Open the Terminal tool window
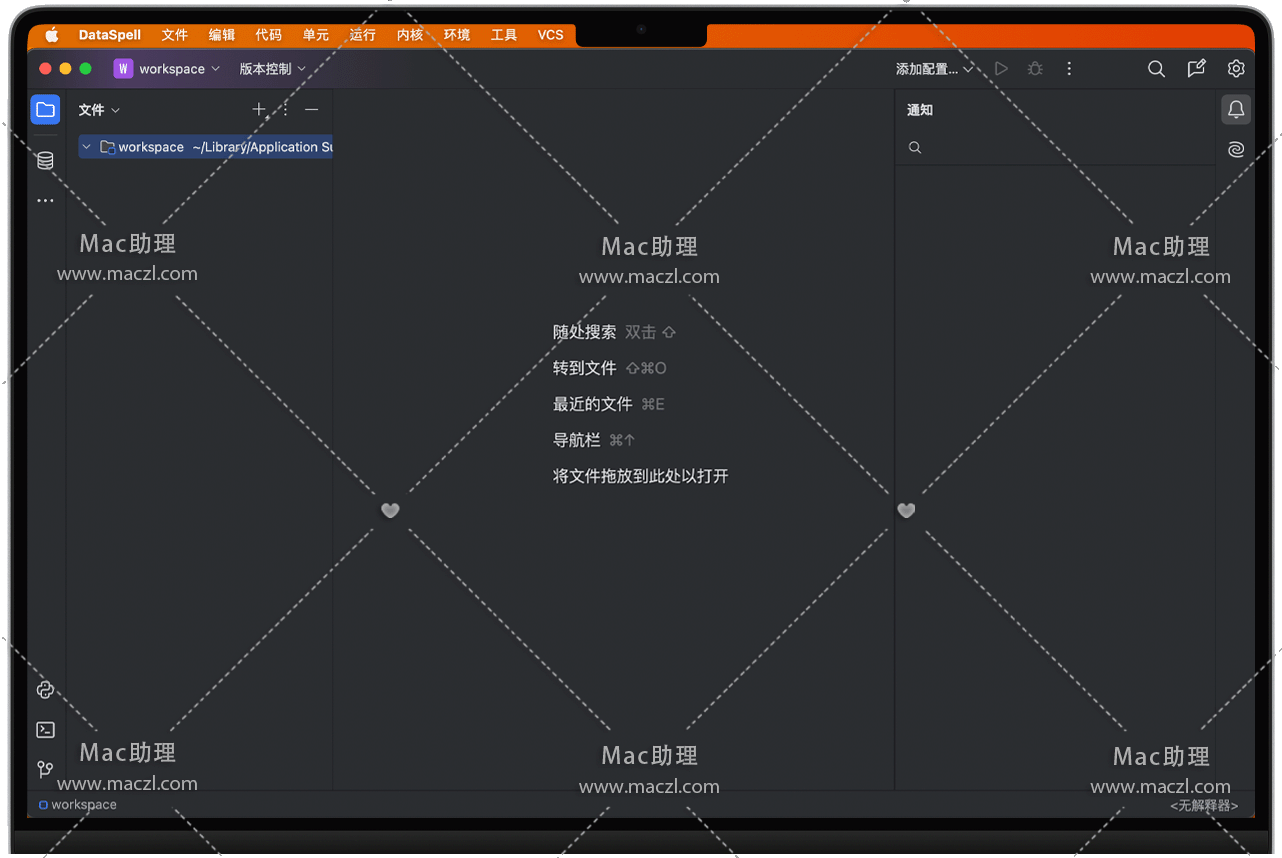The height and width of the screenshot is (858, 1282). tap(45, 730)
